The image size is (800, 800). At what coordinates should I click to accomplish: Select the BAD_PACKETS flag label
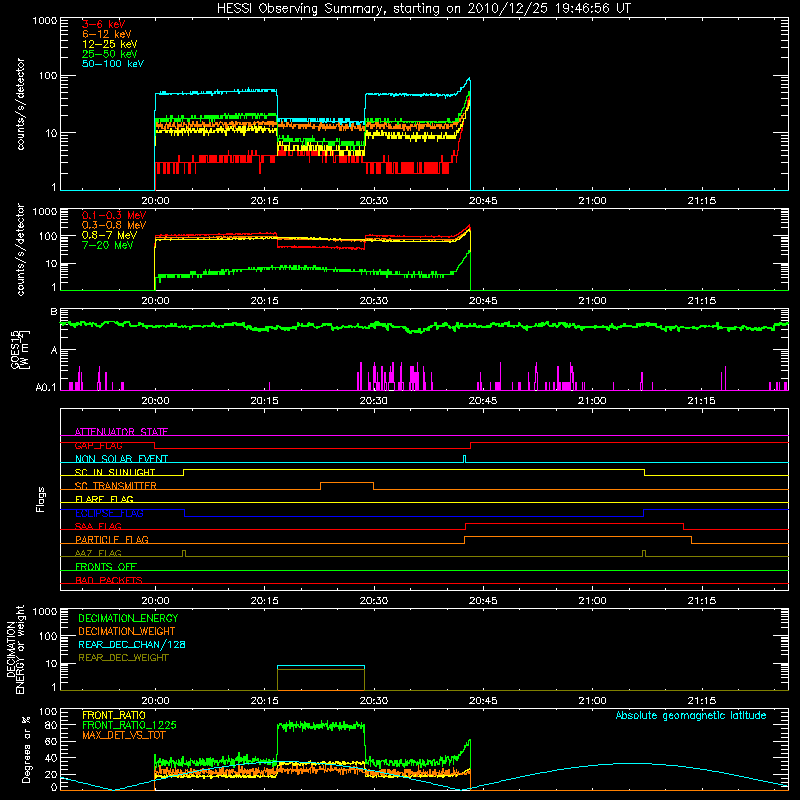pos(109,580)
